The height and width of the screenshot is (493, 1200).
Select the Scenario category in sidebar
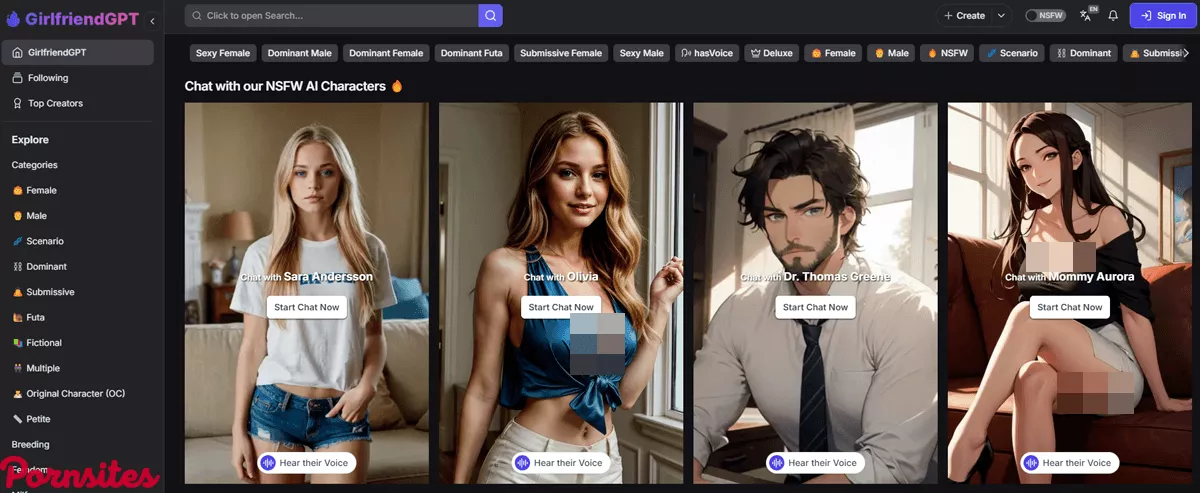pyautogui.click(x=45, y=241)
